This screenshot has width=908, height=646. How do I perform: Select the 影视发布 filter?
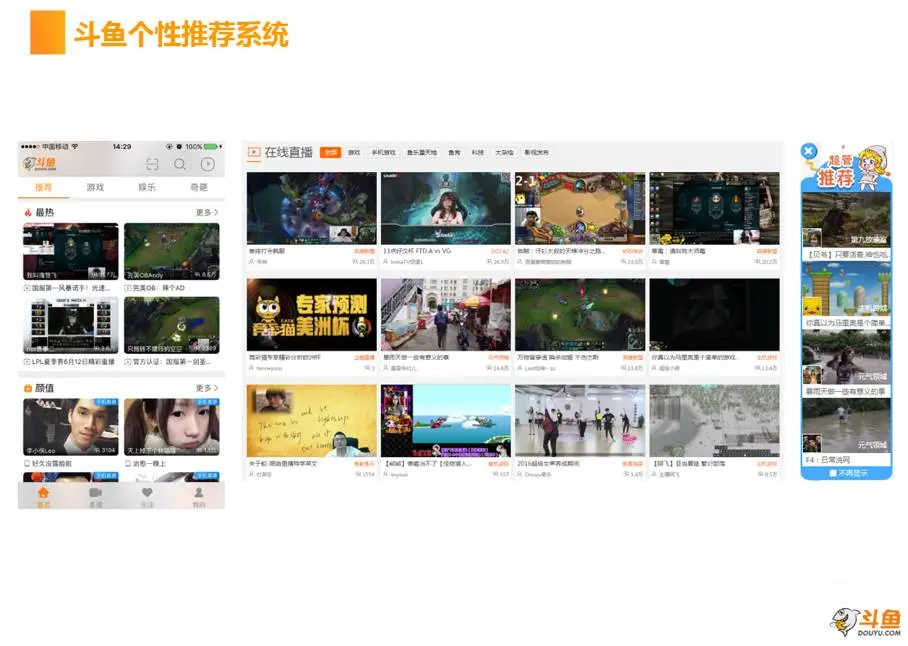[536, 152]
